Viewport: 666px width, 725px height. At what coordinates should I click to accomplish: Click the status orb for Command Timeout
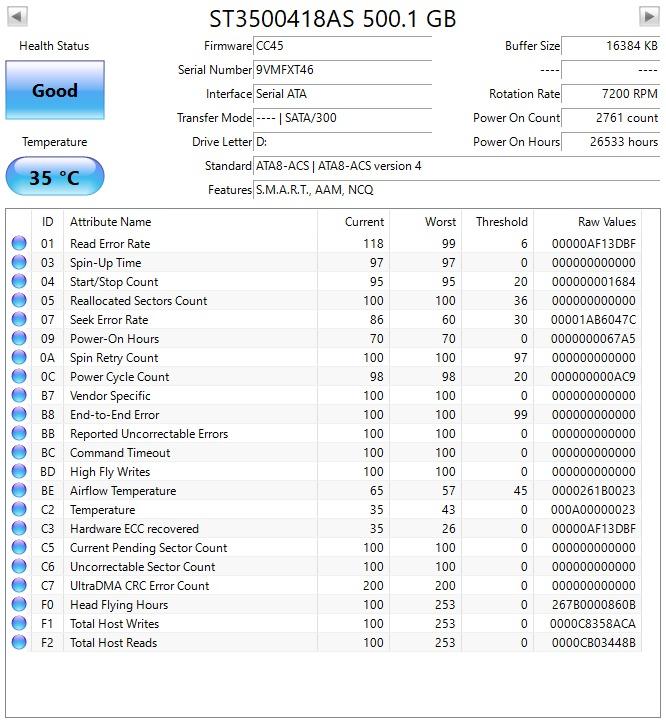(x=19, y=452)
